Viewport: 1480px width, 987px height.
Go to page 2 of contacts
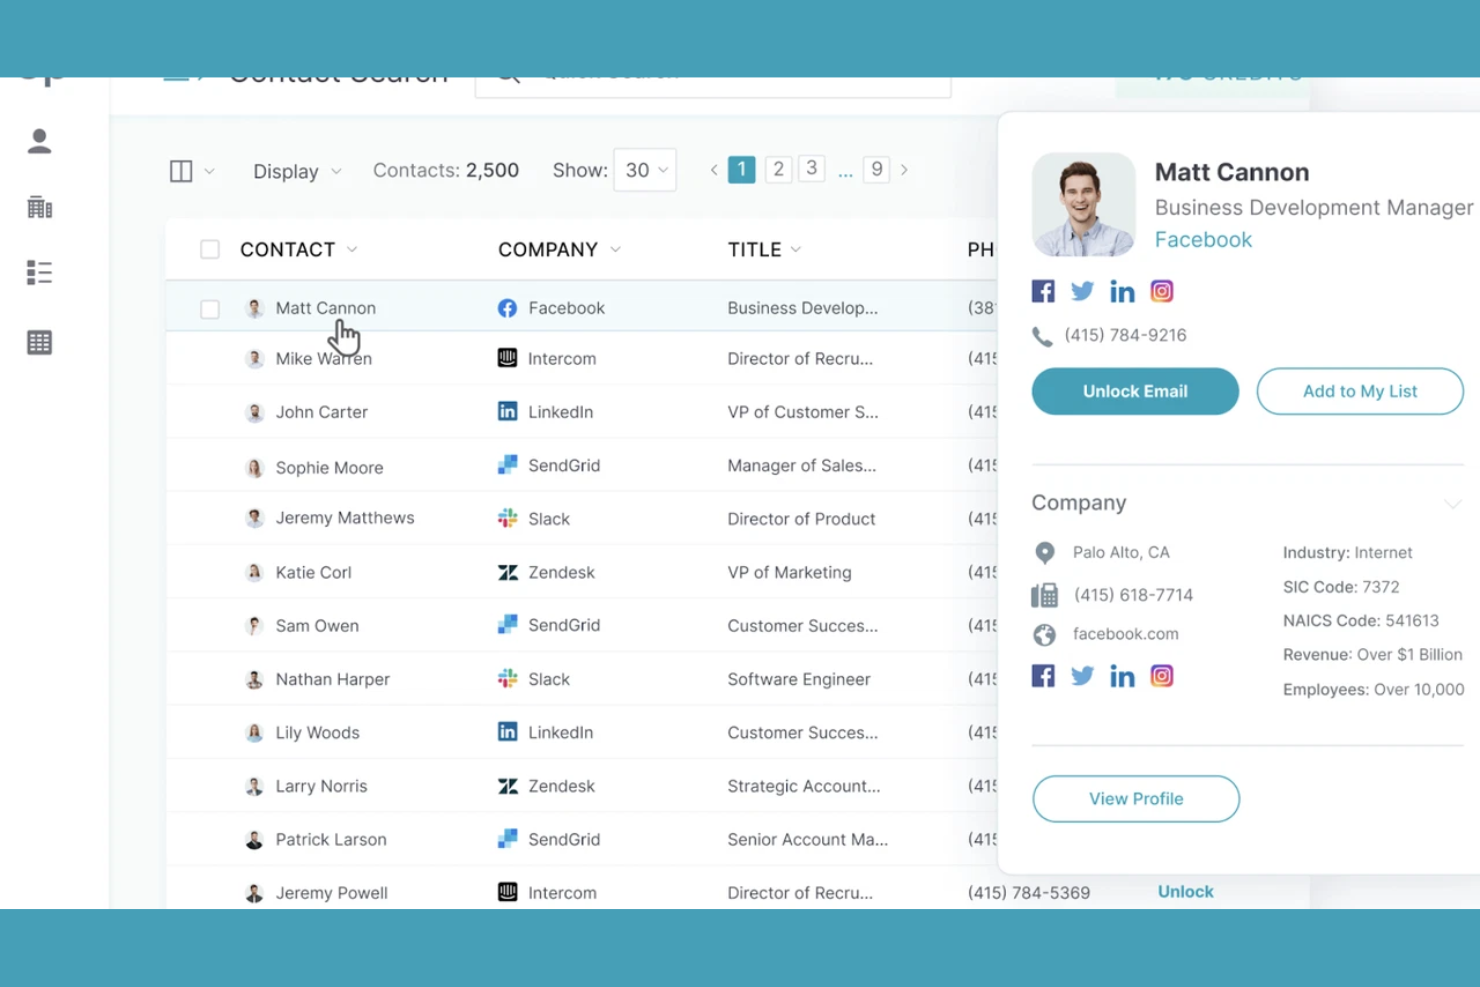coord(778,169)
